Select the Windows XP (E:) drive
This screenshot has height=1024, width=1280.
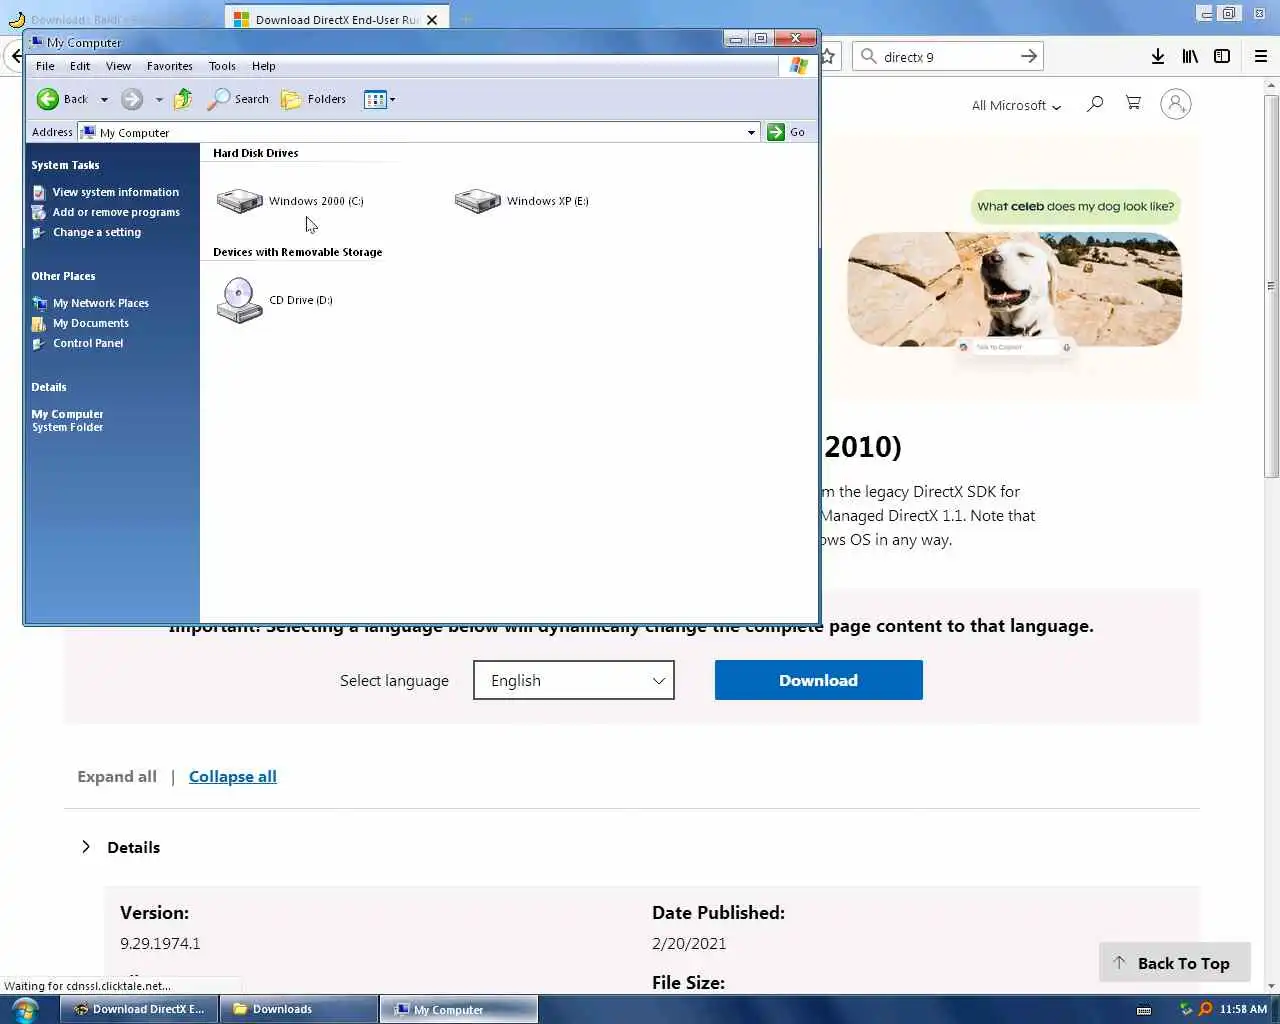521,201
